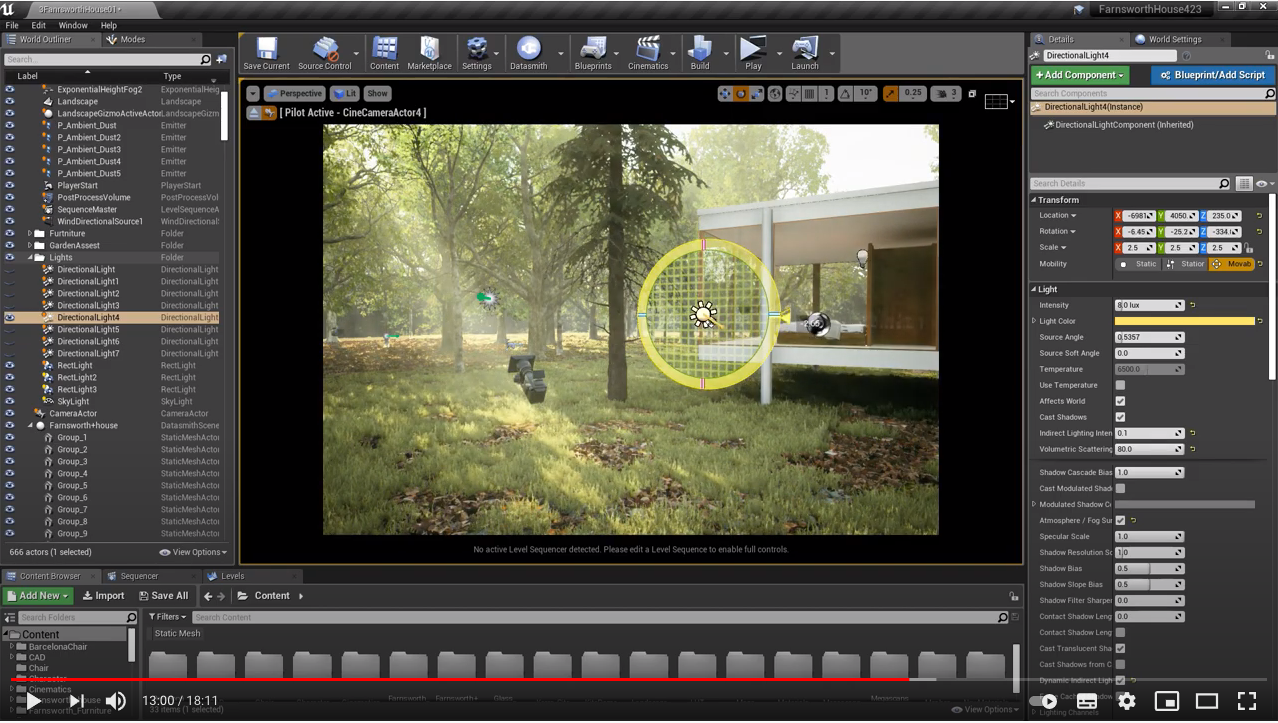Click the Add Component button
The width and height of the screenshot is (1278, 723).
coord(1080,75)
